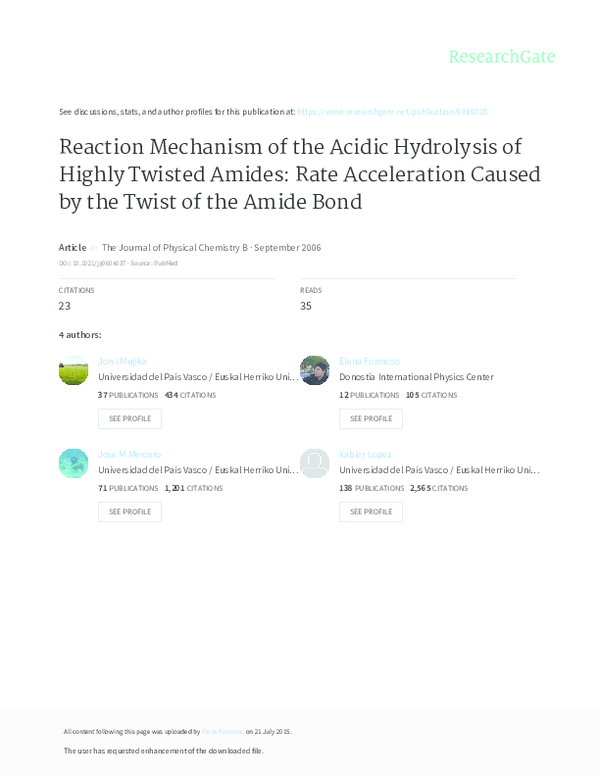Image resolution: width=600 pixels, height=776 pixels.
Task: Click Xabier Lopez's placeholder avatar
Action: coord(315,463)
